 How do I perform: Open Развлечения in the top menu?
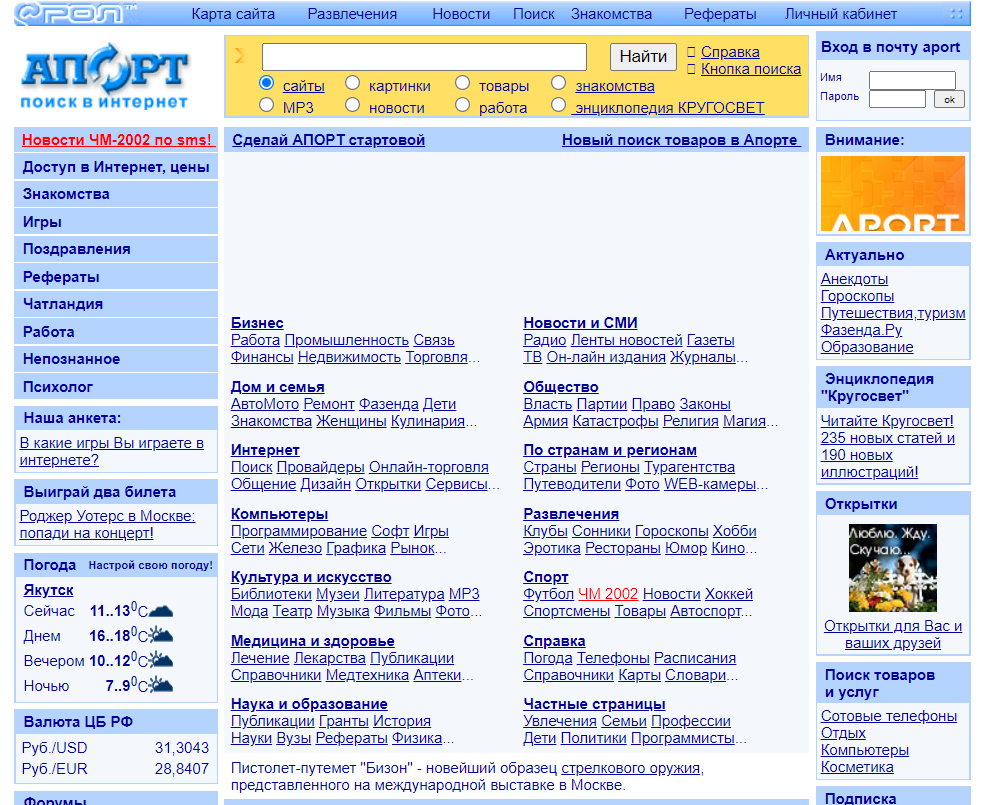(x=352, y=14)
